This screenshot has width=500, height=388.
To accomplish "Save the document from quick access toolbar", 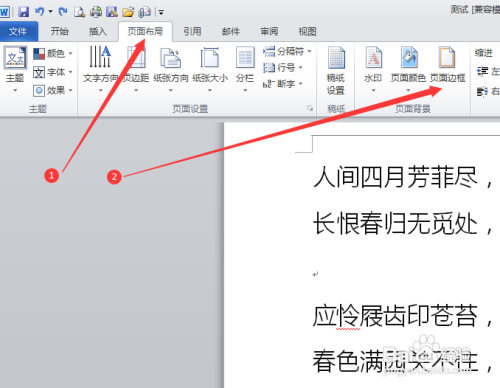I will [23, 12].
